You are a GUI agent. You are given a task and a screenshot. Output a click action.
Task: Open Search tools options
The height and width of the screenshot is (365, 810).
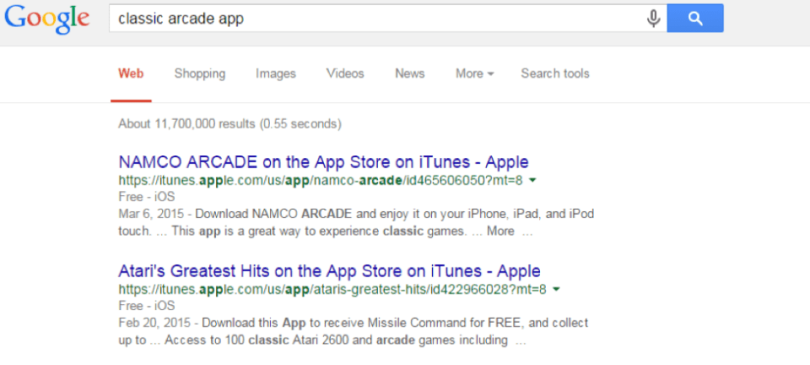(x=555, y=74)
